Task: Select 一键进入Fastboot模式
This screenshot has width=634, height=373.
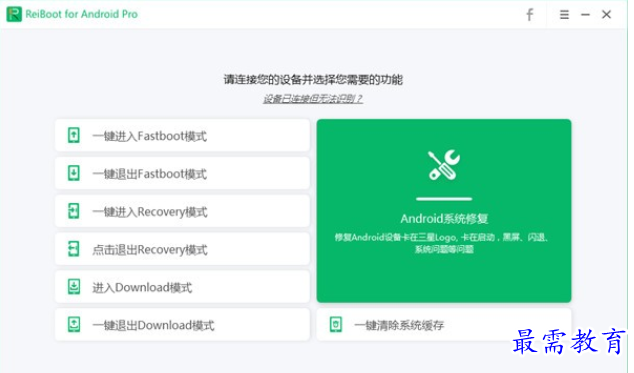Action: point(182,135)
